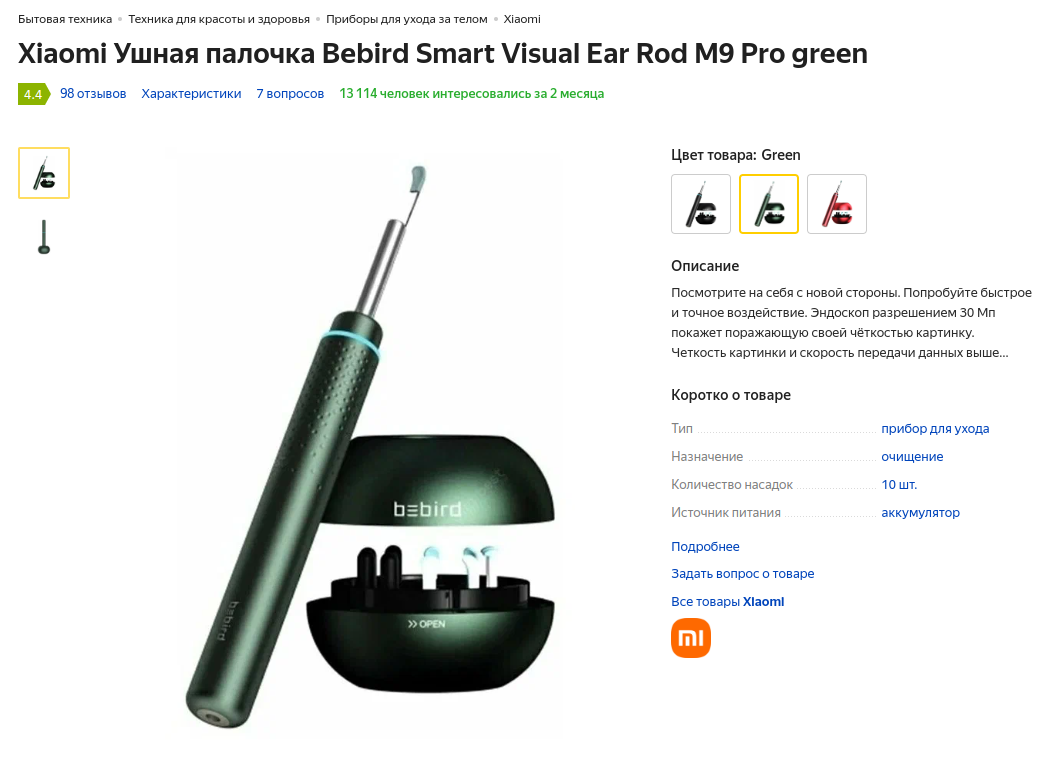Click the orange Xiaomi Mi logo icon
Screen dimensions: 1044x771
point(690,638)
